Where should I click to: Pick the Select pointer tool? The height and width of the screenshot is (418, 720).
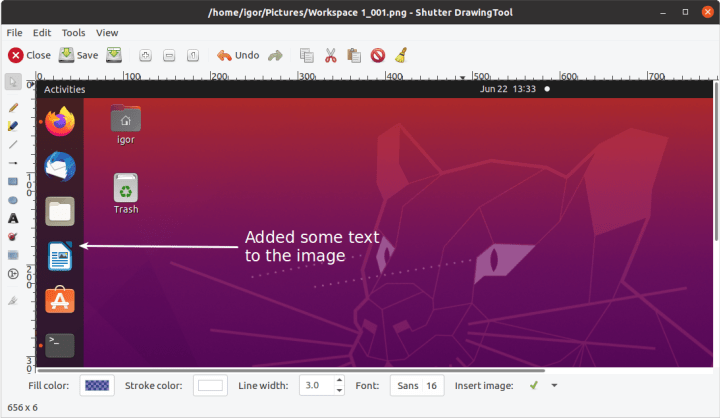click(x=13, y=82)
